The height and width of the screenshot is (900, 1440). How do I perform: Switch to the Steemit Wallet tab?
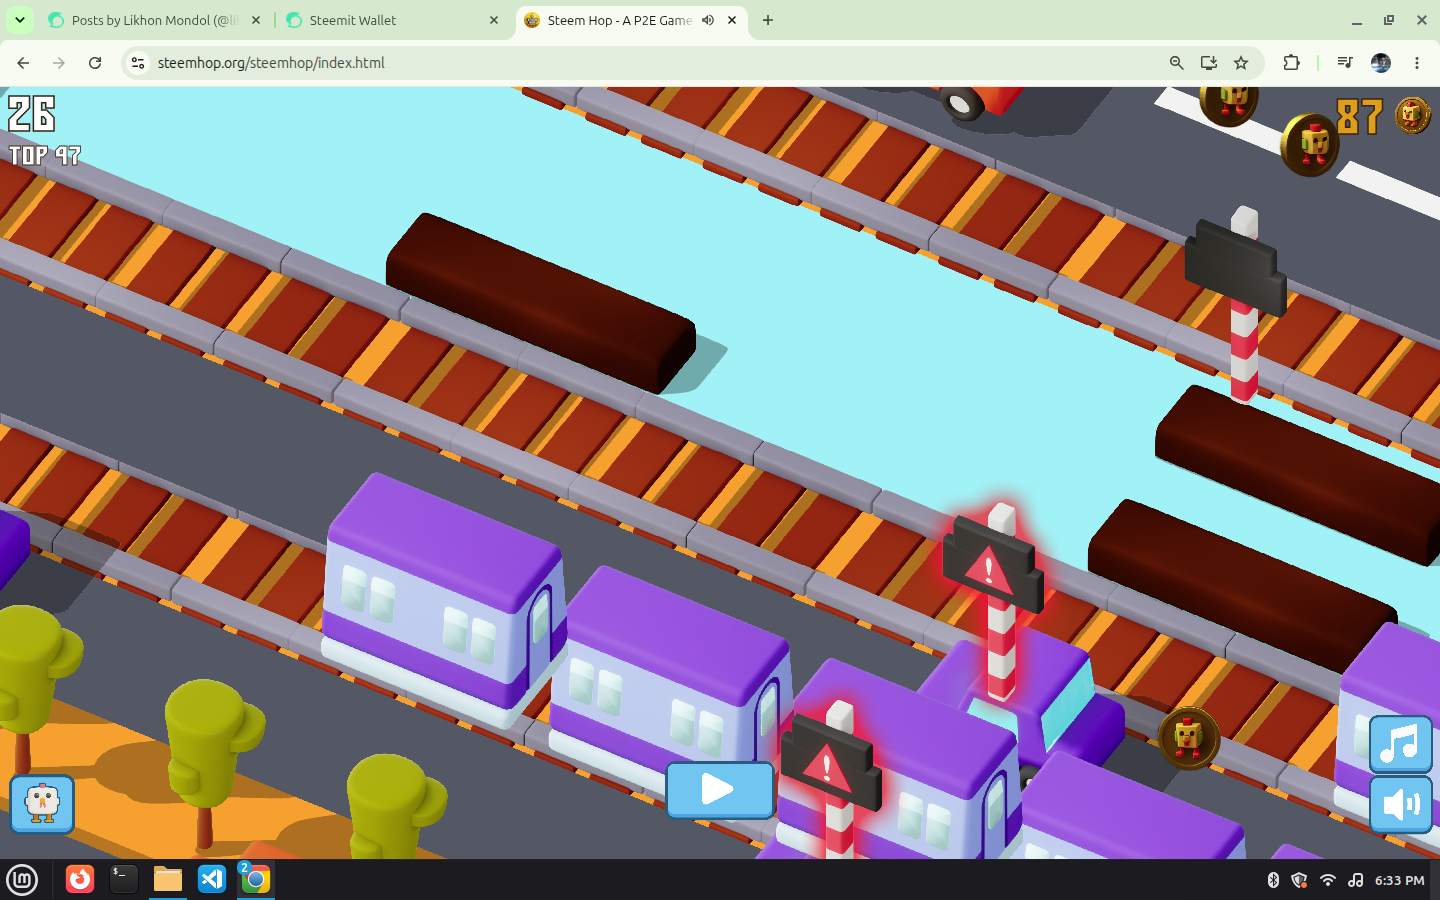pos(392,20)
